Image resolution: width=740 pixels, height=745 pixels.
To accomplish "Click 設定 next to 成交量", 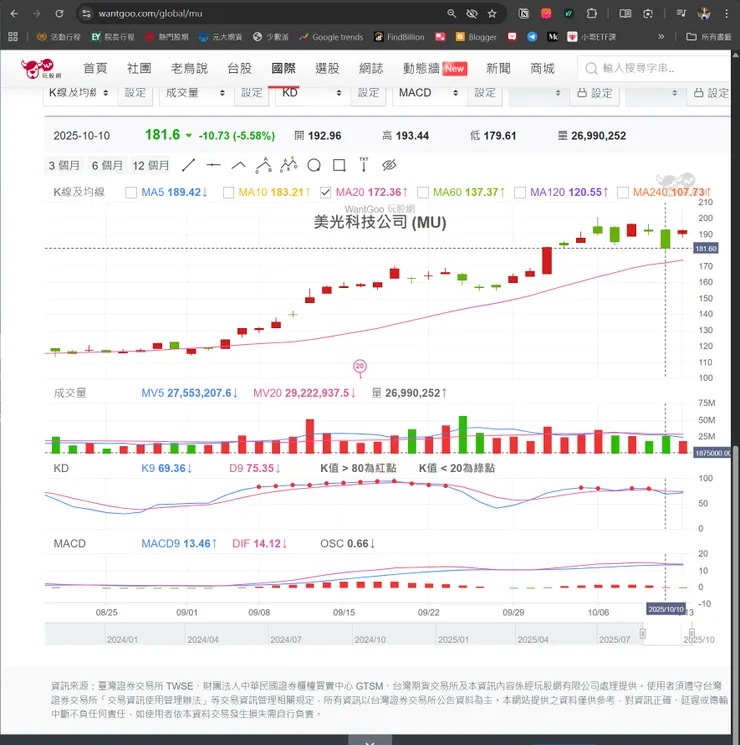I will [x=251, y=93].
